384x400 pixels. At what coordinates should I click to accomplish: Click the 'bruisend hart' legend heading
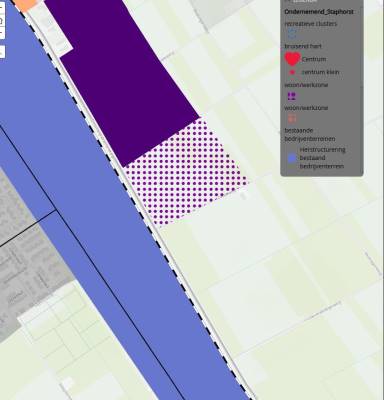[303, 46]
